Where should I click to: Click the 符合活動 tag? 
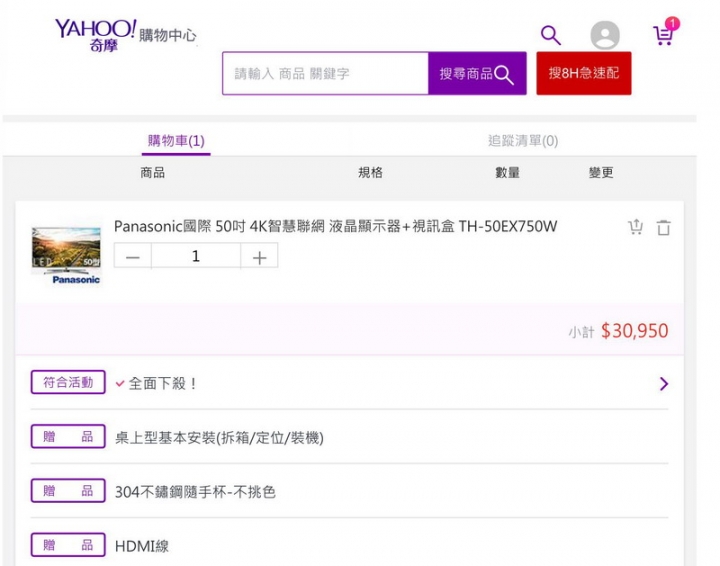click(x=68, y=382)
